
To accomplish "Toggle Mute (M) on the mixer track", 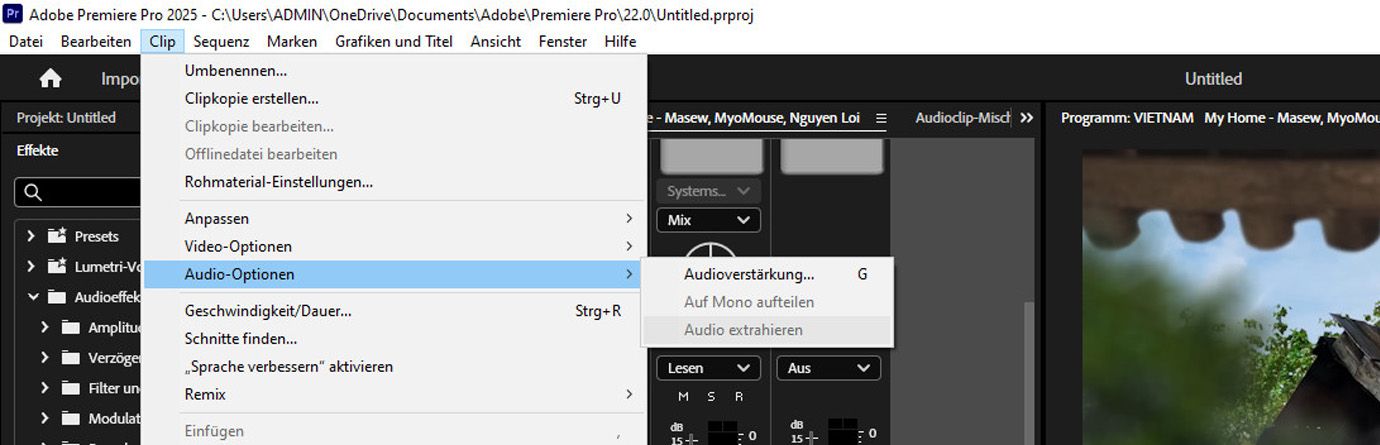I will [x=684, y=397].
